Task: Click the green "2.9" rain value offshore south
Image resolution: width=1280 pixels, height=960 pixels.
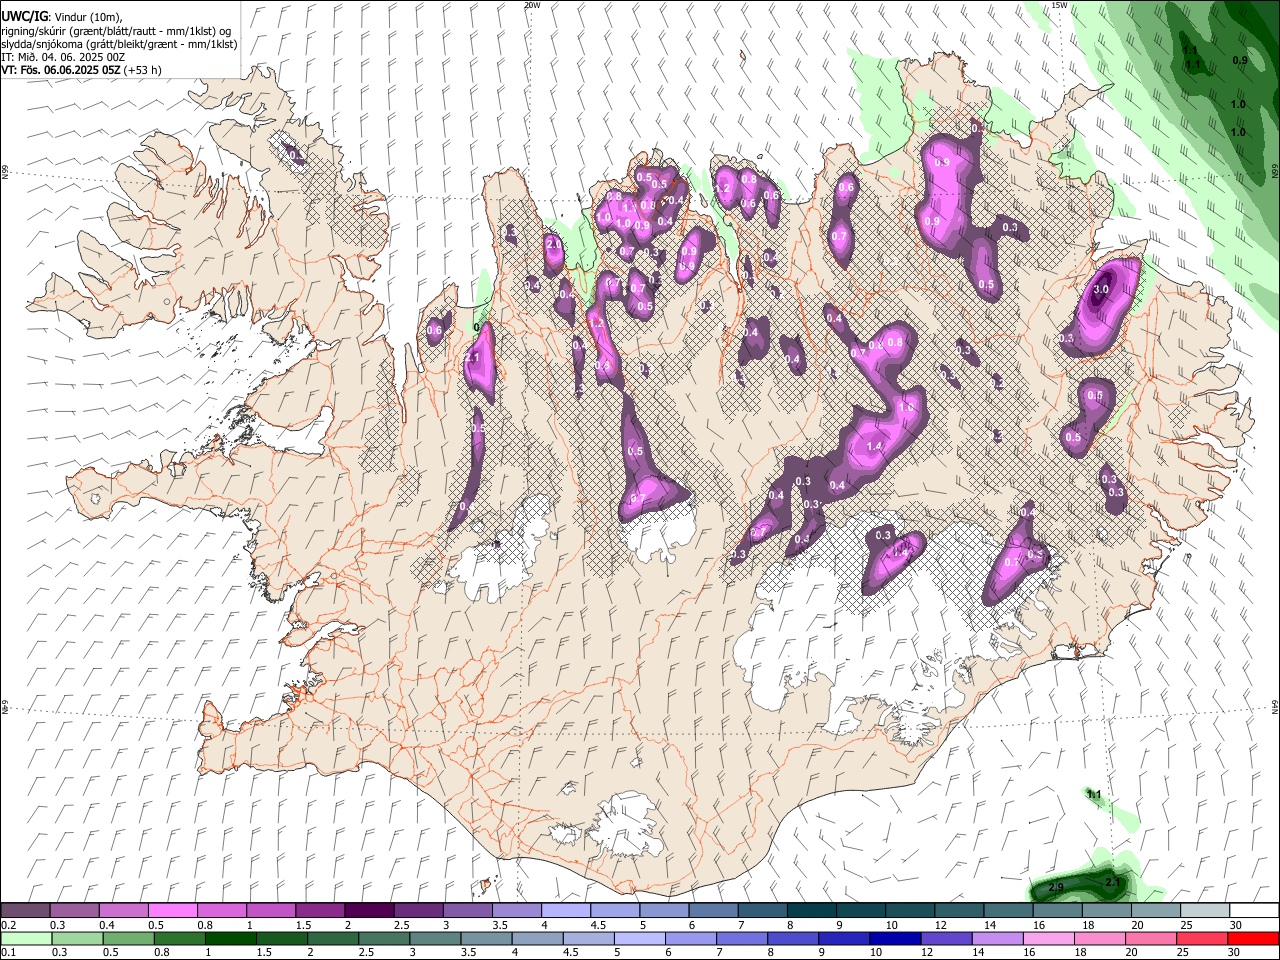Action: coord(1055,888)
